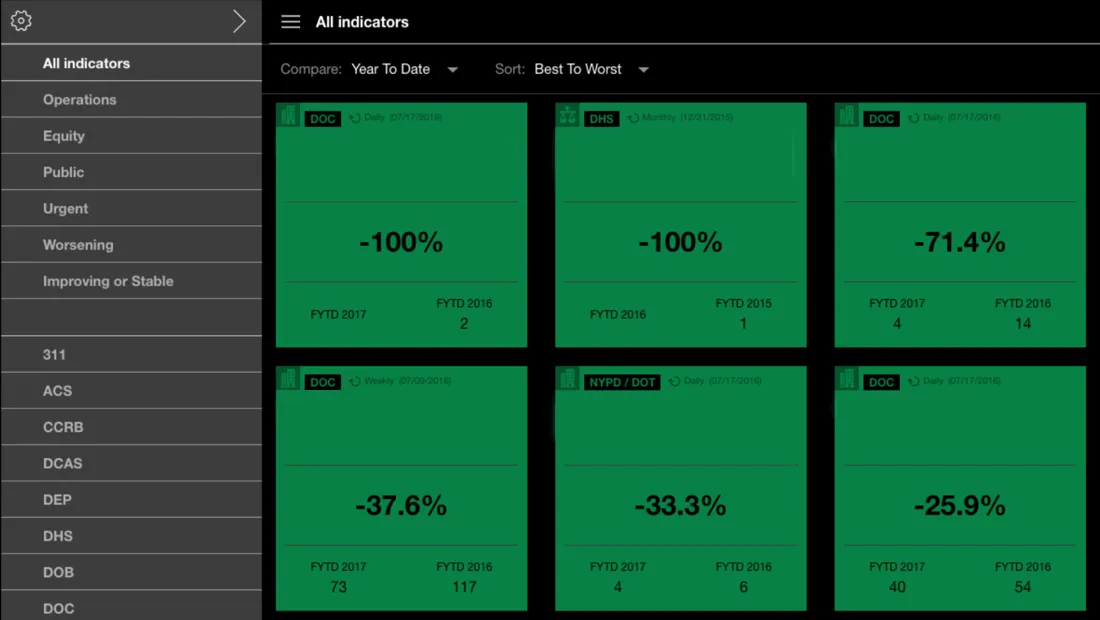Filter by Worsening indicators
Screen dimensions: 1100x620
(78, 245)
